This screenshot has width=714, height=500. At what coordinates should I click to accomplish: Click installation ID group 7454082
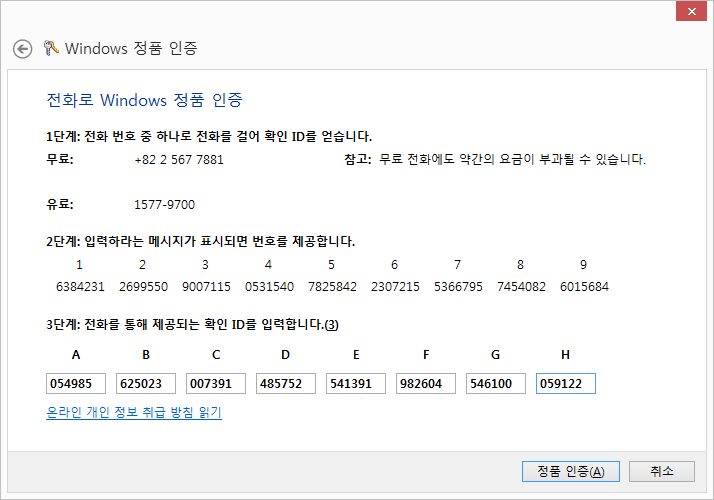coord(521,287)
